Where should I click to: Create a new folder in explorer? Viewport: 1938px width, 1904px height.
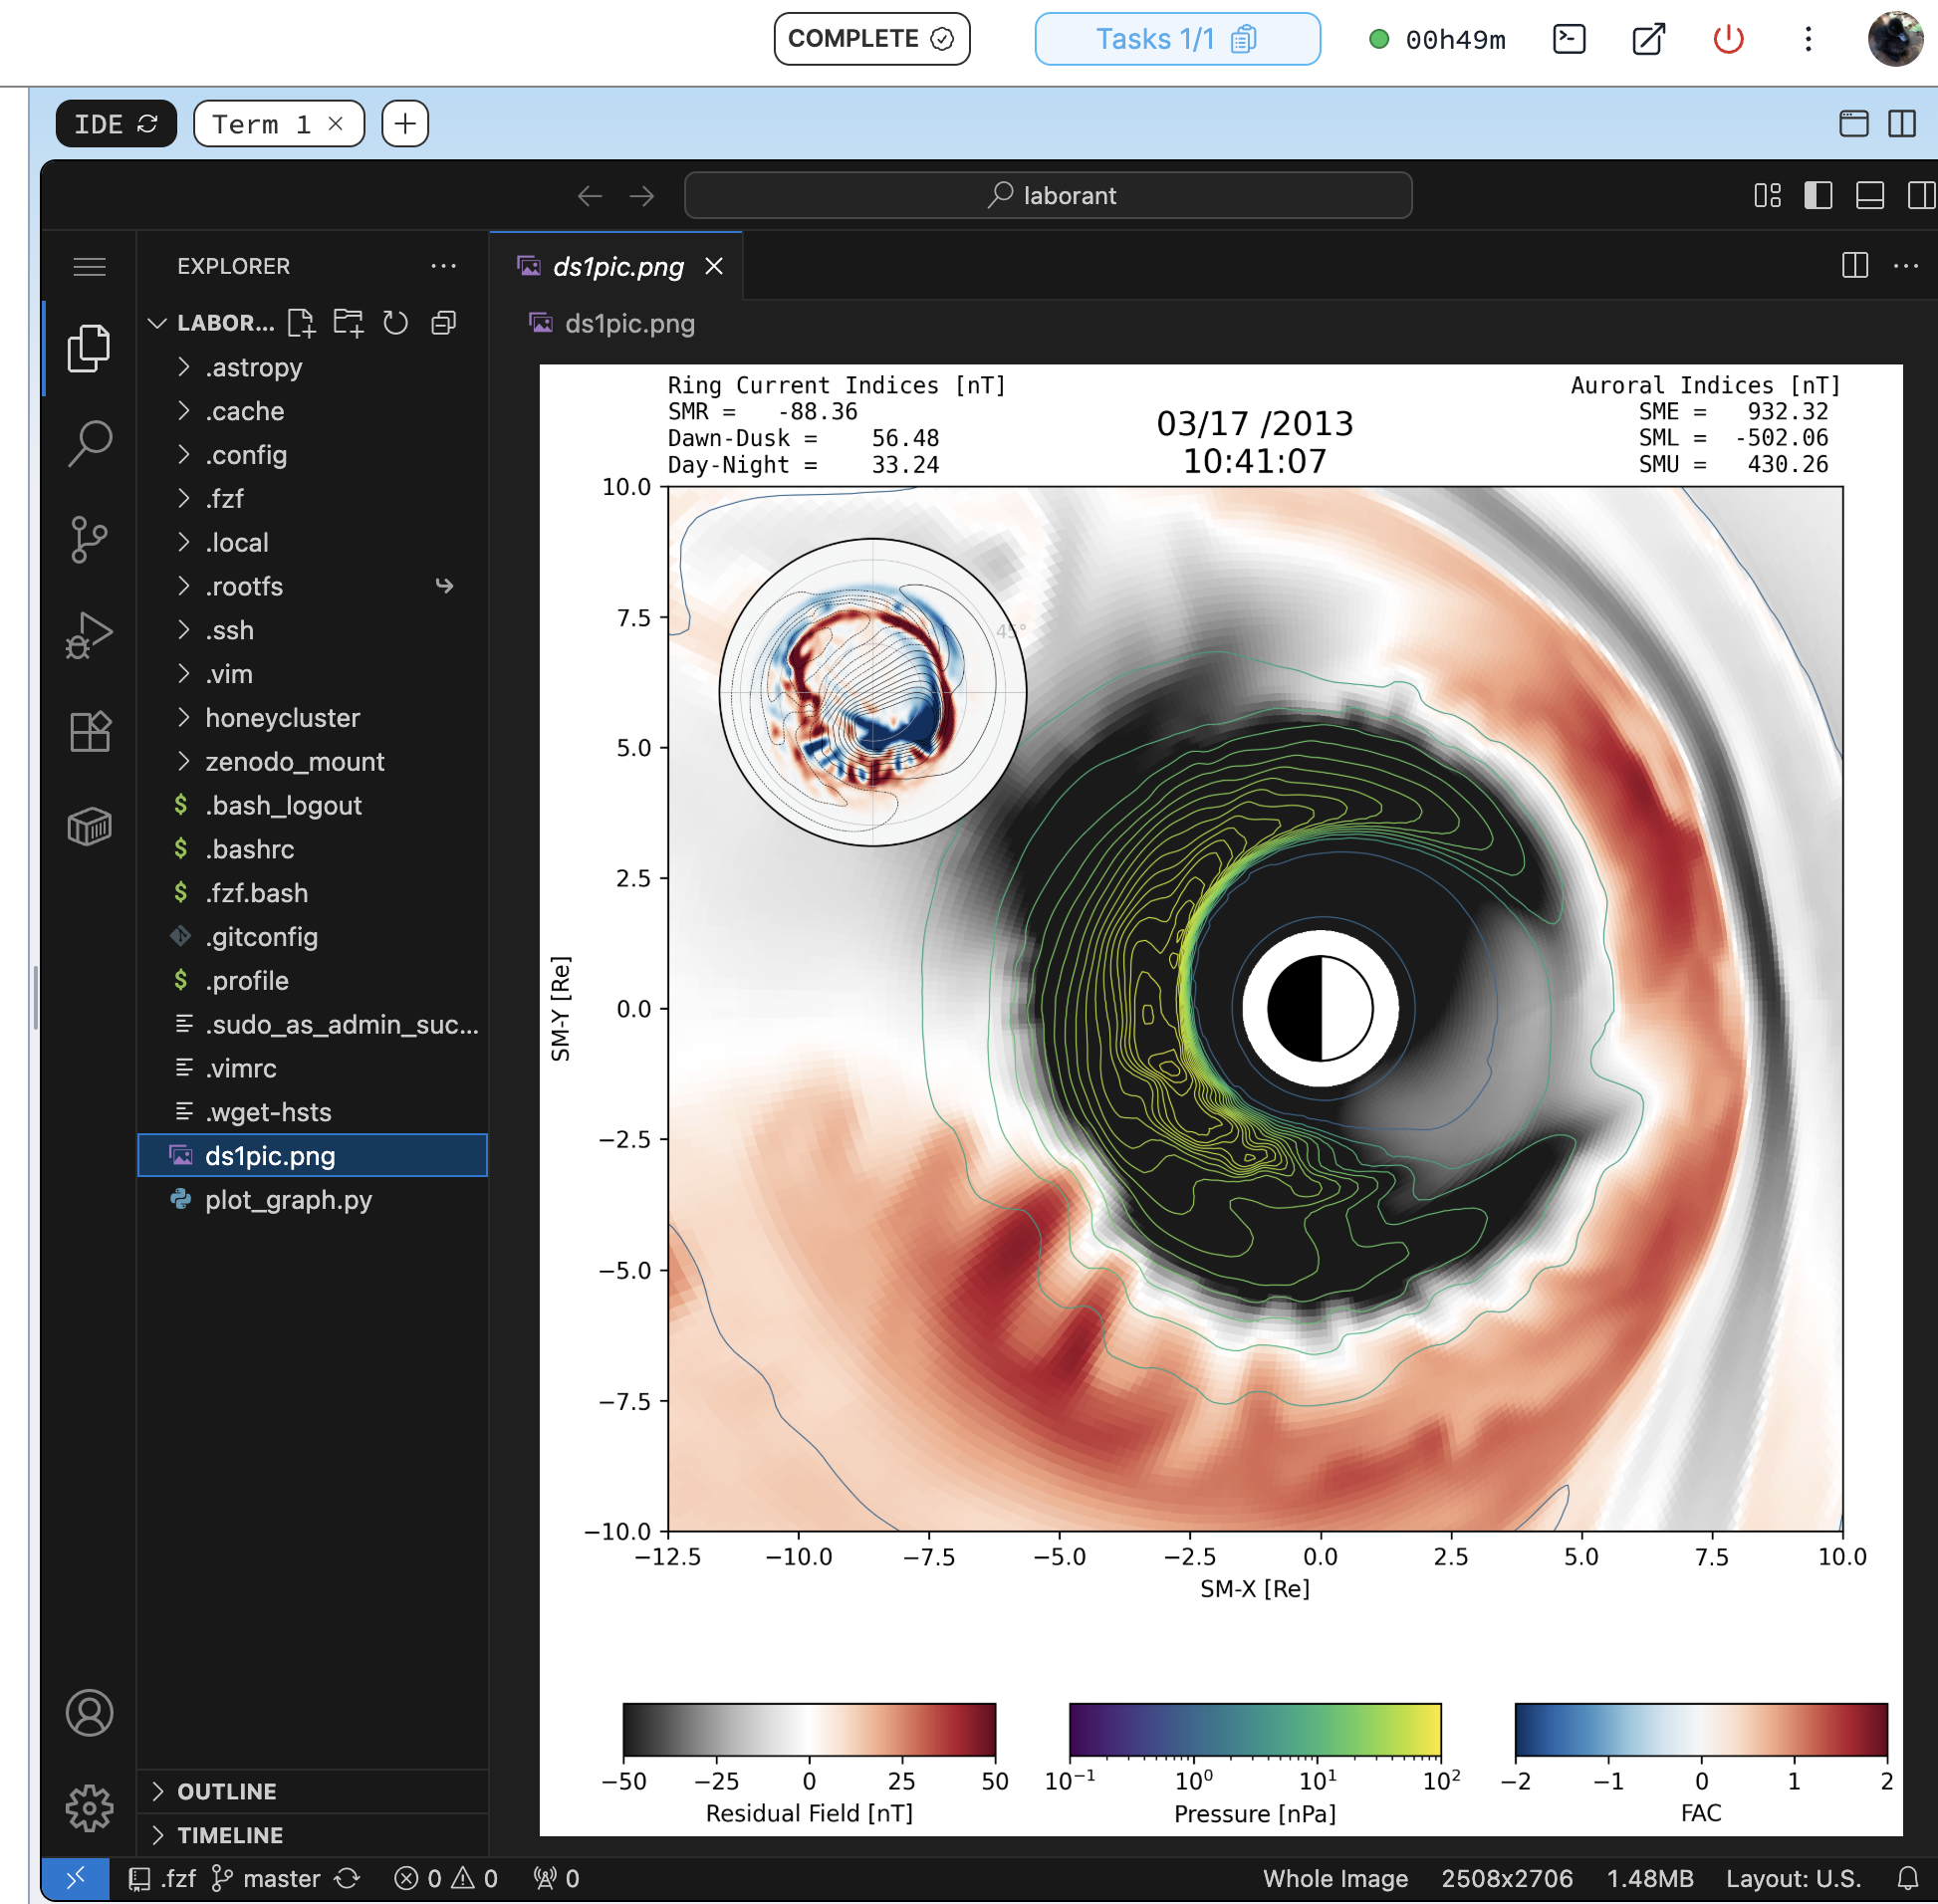(x=348, y=323)
